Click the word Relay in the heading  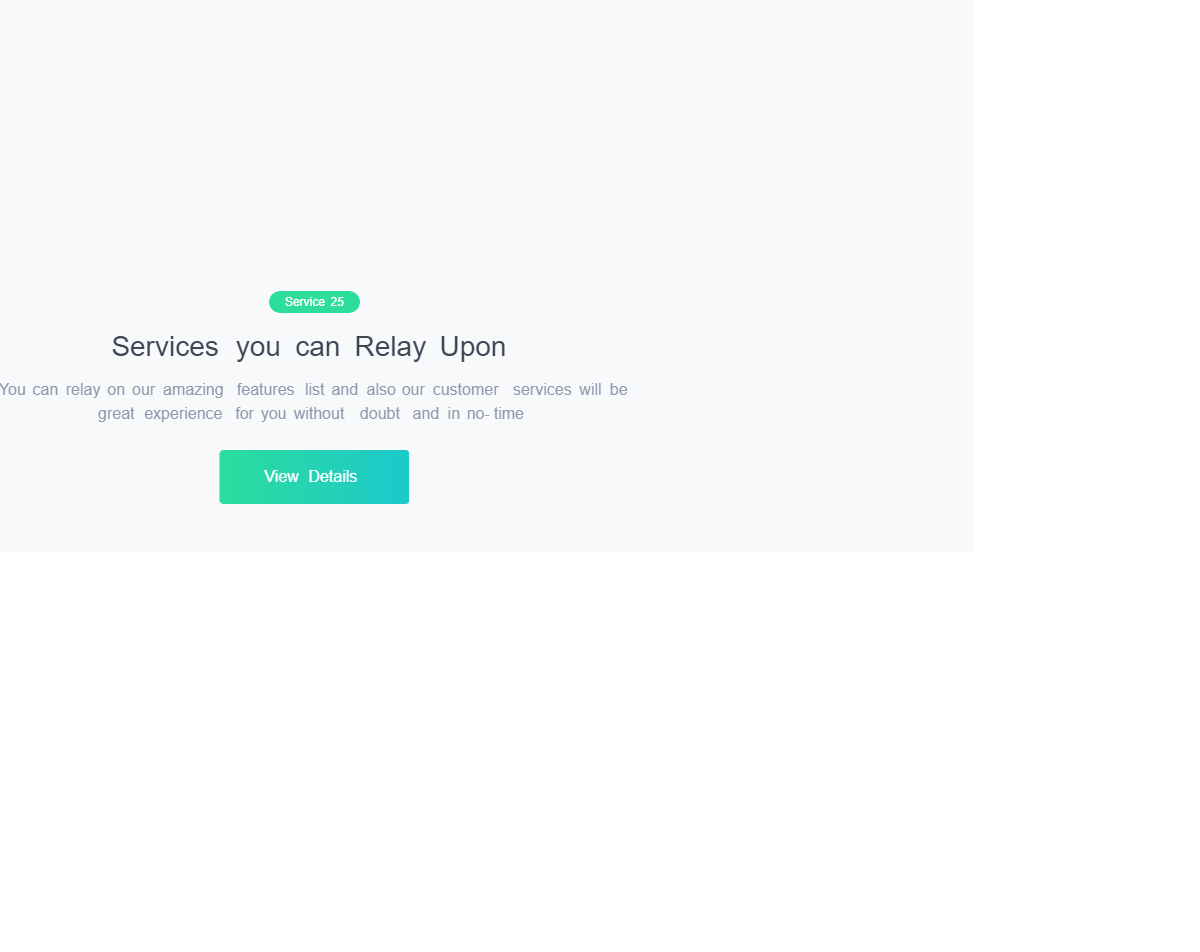coord(390,347)
